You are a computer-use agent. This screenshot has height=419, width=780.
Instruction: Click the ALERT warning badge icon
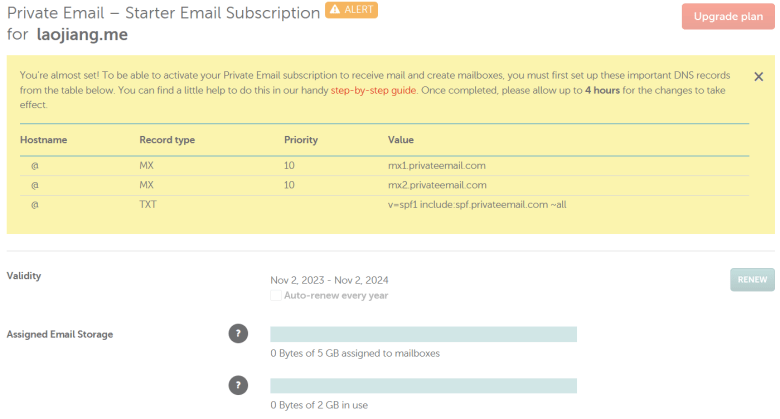(x=351, y=10)
